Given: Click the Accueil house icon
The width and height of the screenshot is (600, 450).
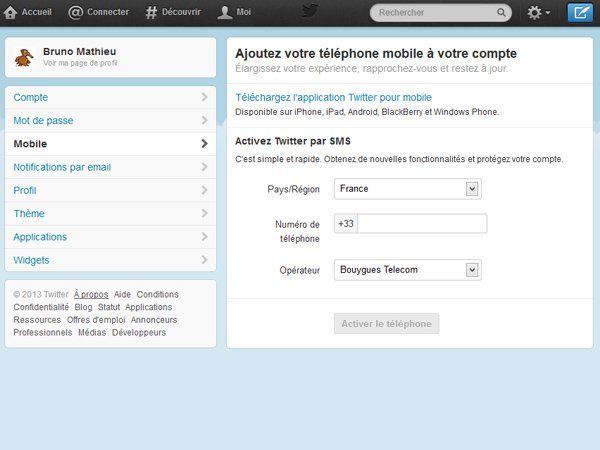Looking at the screenshot, I should click(x=10, y=12).
